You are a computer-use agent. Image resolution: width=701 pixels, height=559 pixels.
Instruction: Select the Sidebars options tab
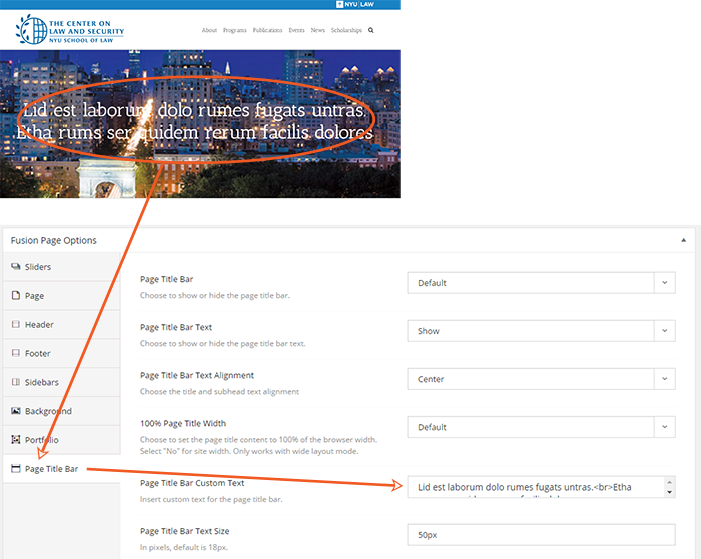coord(62,382)
